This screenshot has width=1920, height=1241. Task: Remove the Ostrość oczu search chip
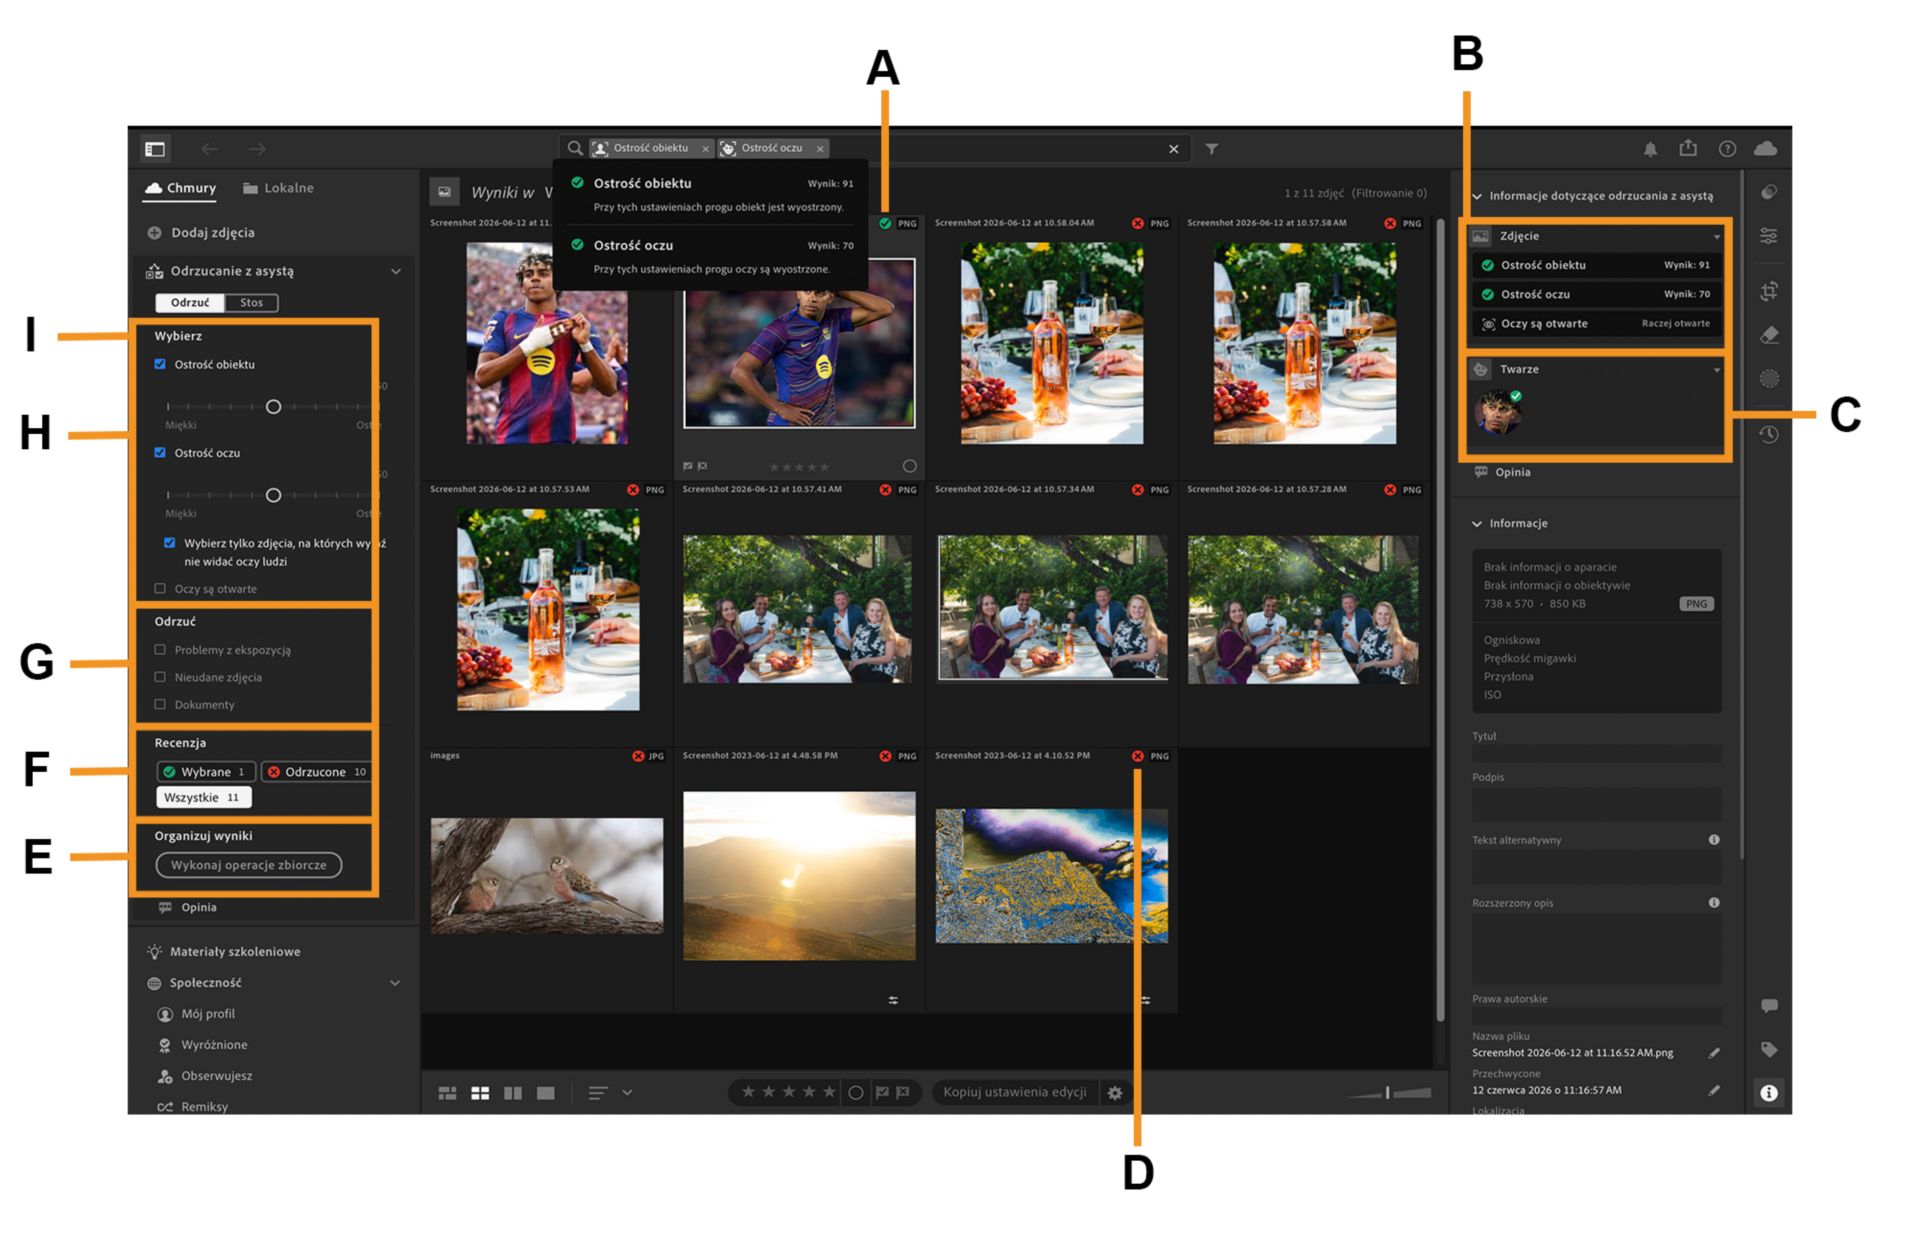820,149
